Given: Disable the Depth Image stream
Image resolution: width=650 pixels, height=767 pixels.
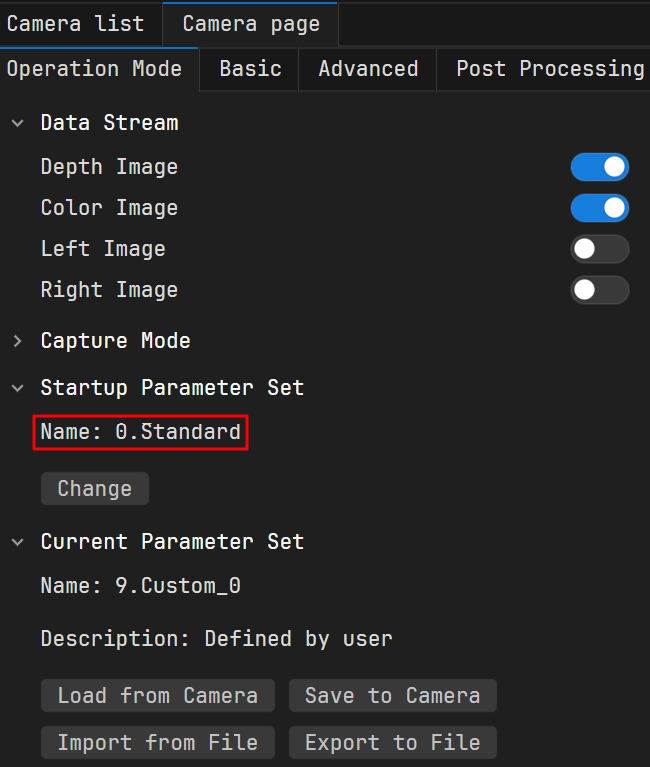Looking at the screenshot, I should coord(599,167).
